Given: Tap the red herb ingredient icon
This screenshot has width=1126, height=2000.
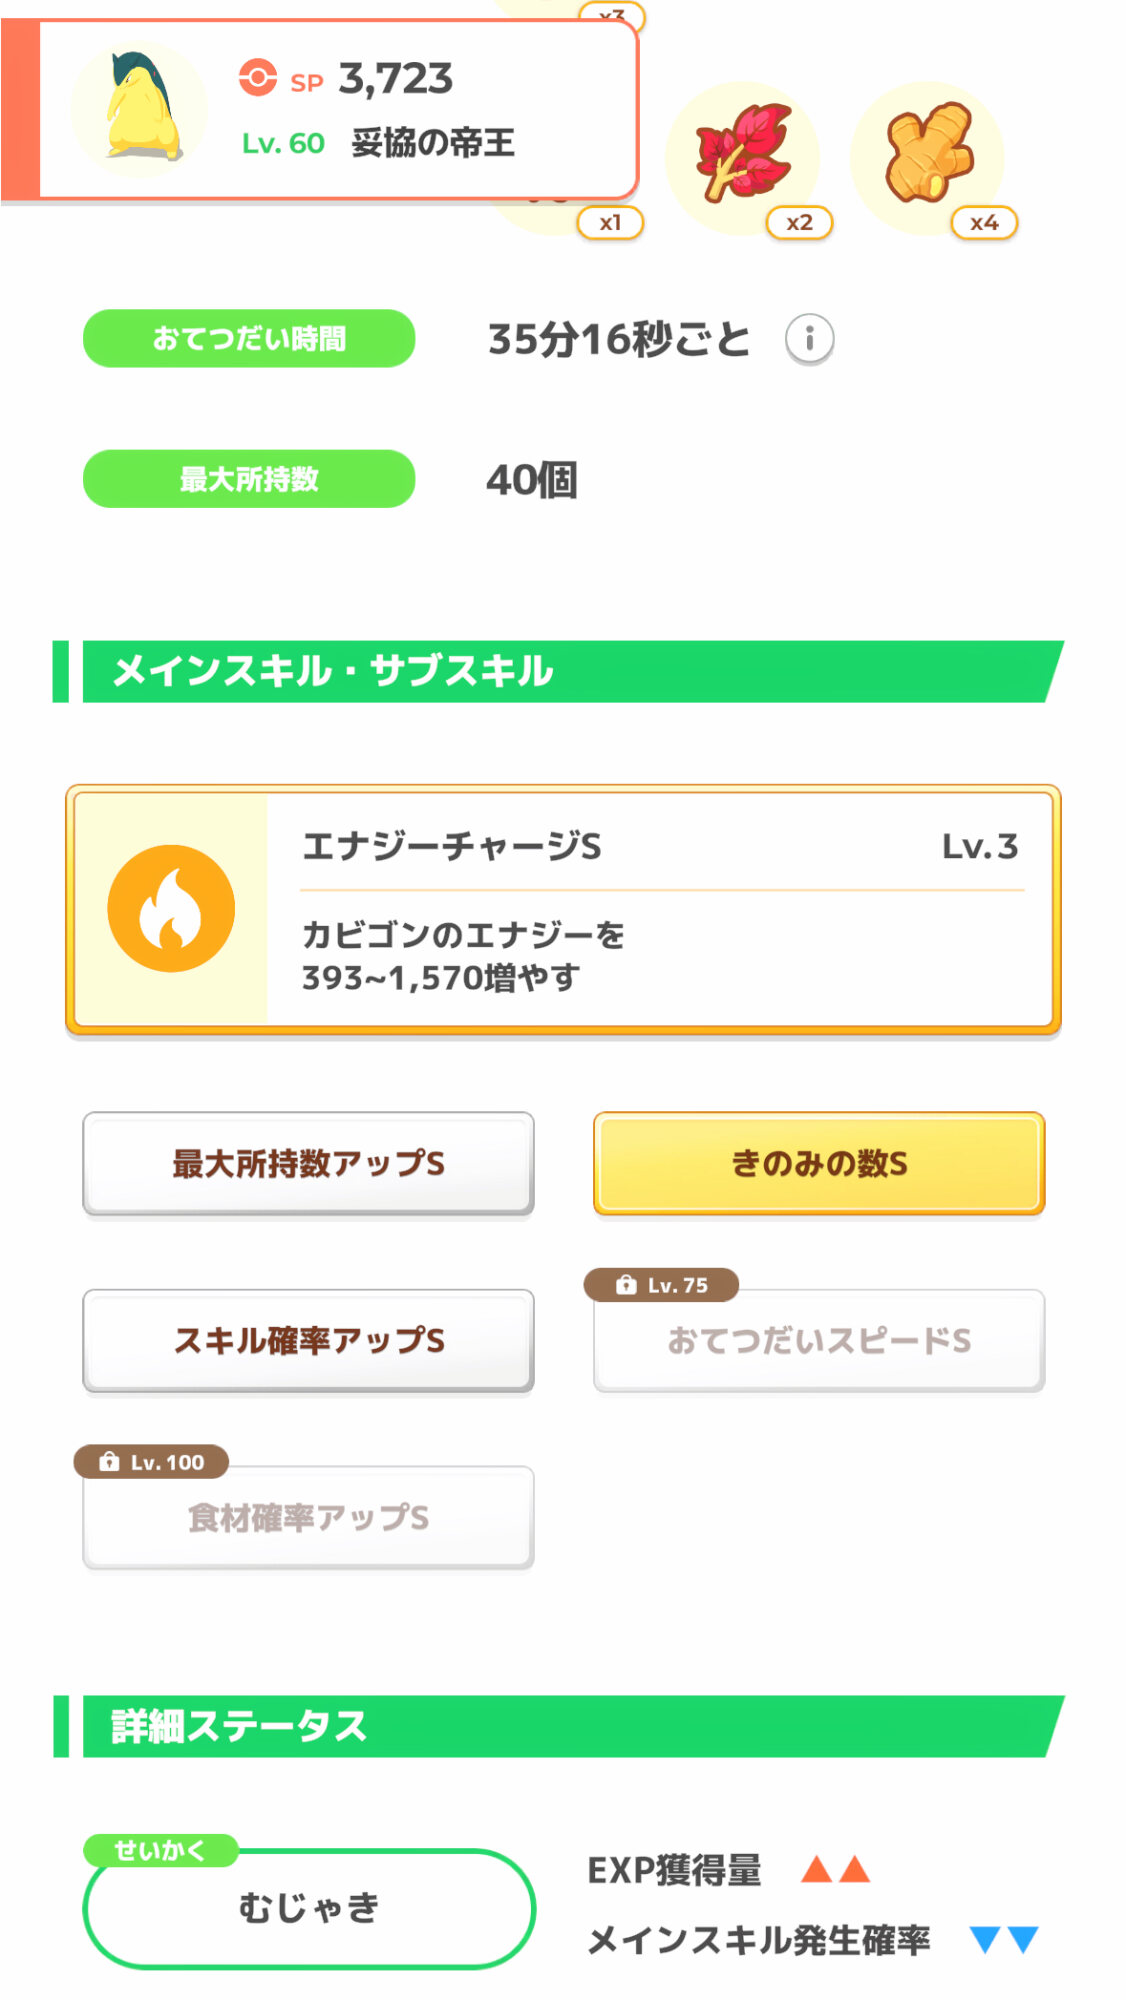Looking at the screenshot, I should point(743,155).
